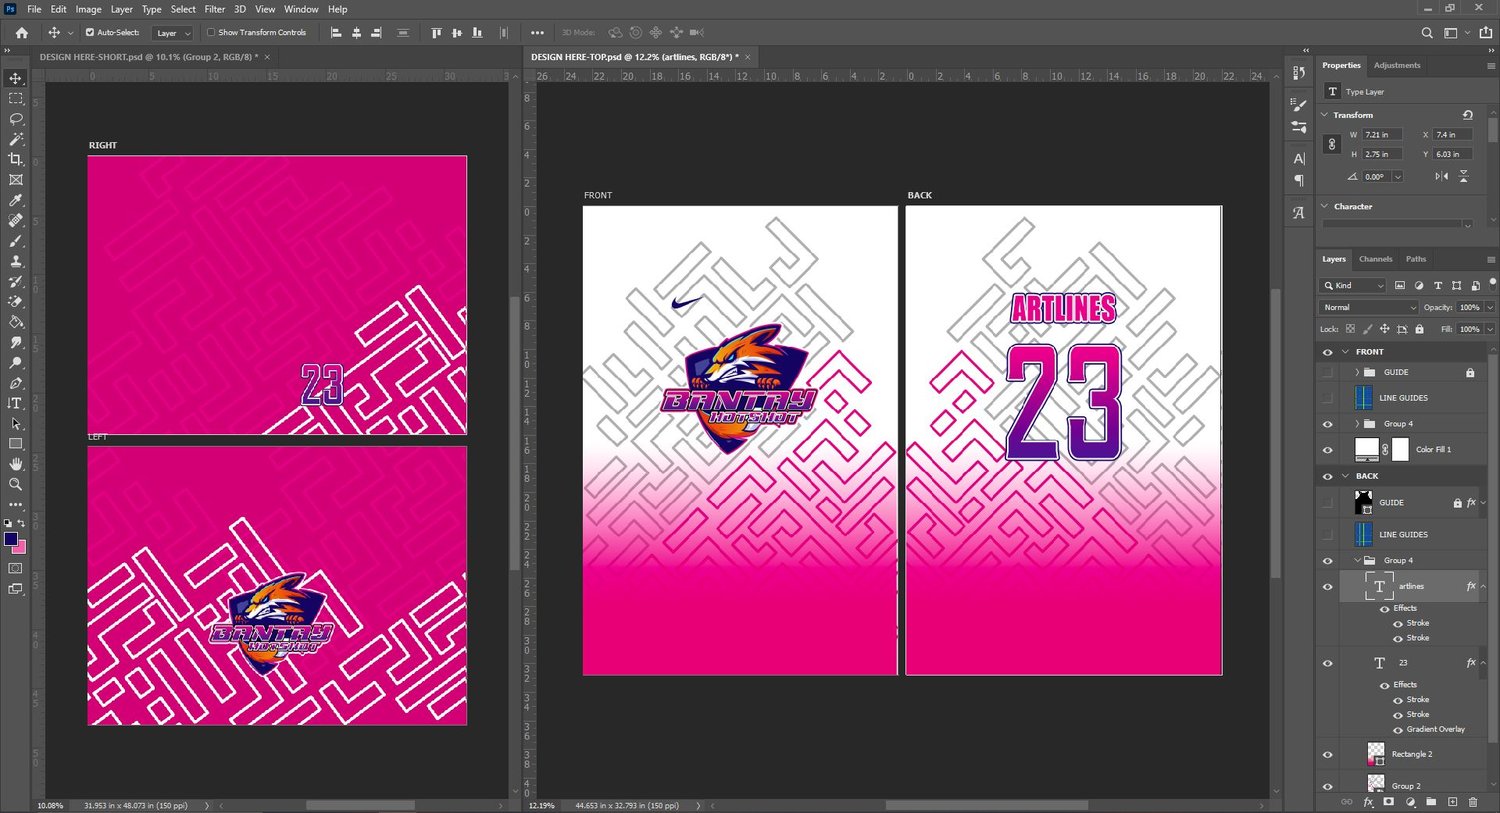The width and height of the screenshot is (1500, 813).
Task: Select the Move tool in the toolbox
Action: [x=15, y=78]
